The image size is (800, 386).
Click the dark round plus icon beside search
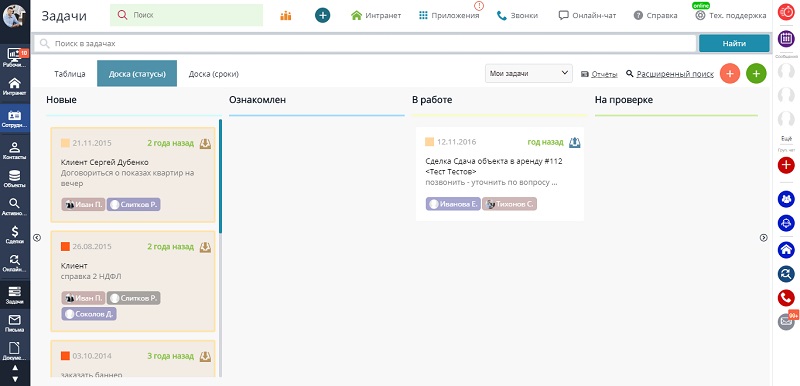322,15
